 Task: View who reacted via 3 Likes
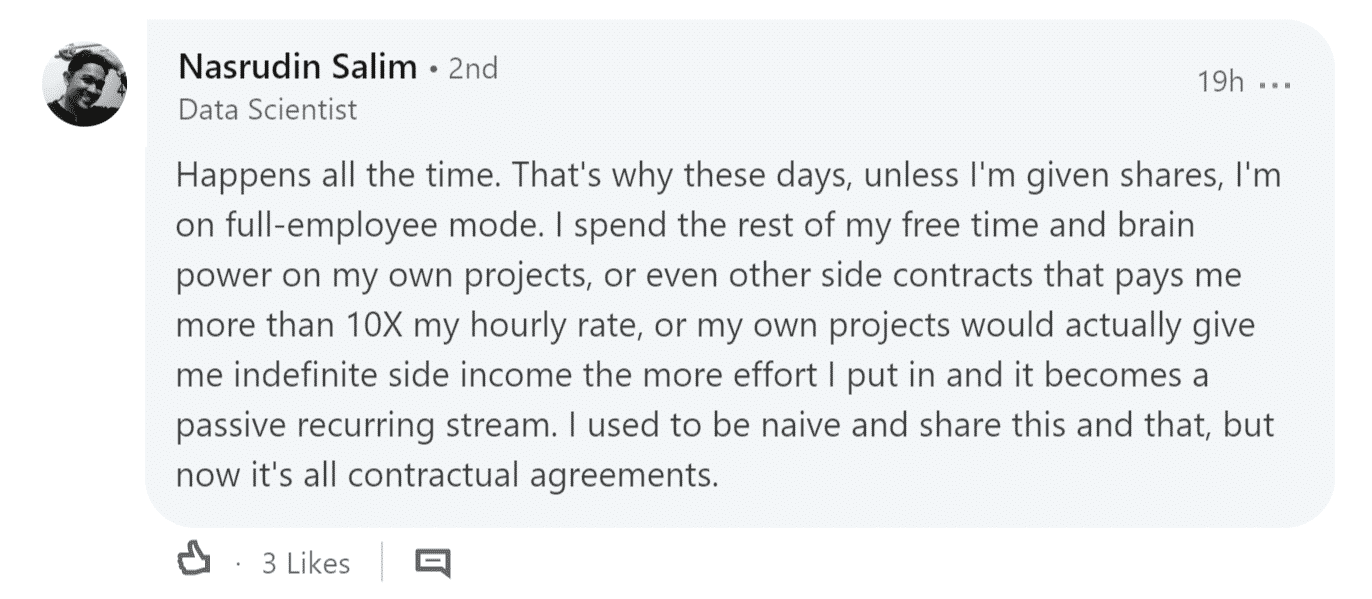tap(306, 564)
